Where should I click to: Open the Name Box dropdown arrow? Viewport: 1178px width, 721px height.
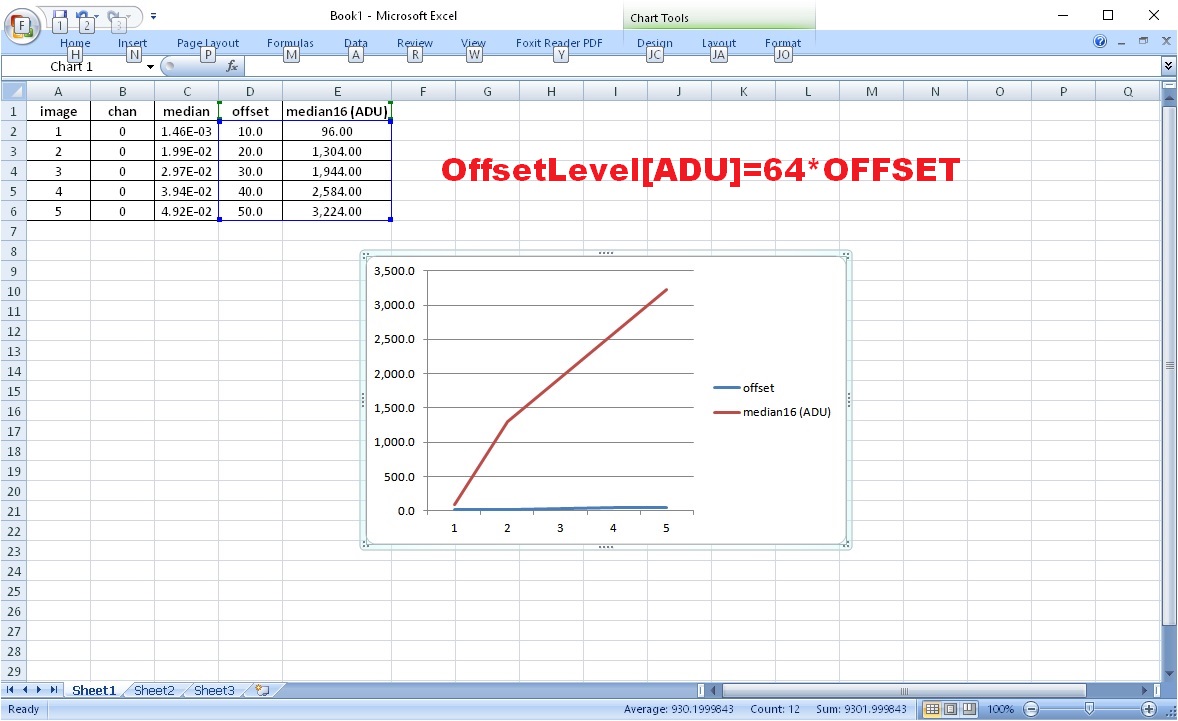point(151,67)
